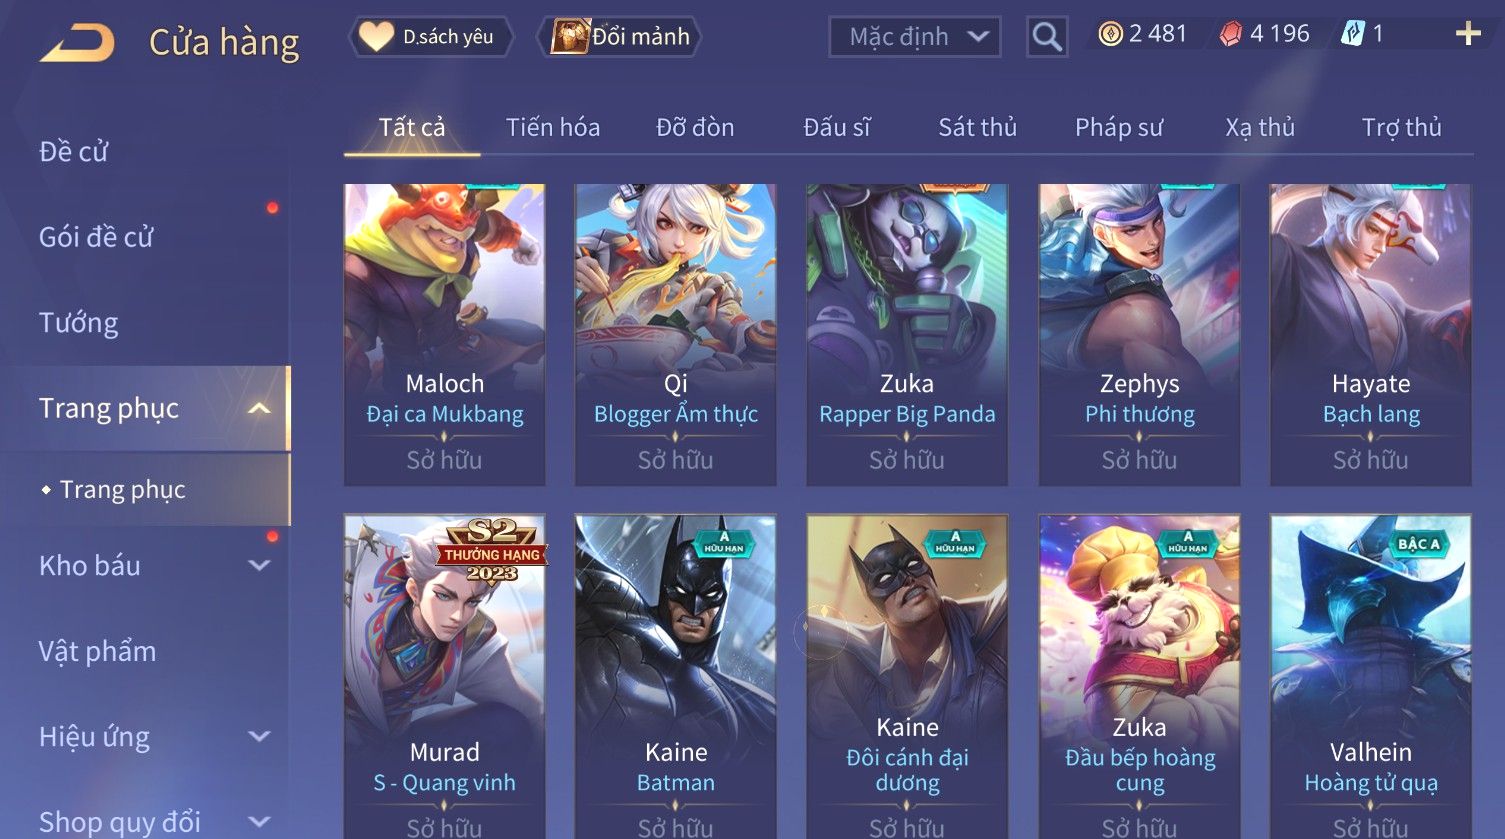Expand the Hiệu ứng sidebar section

click(260, 737)
